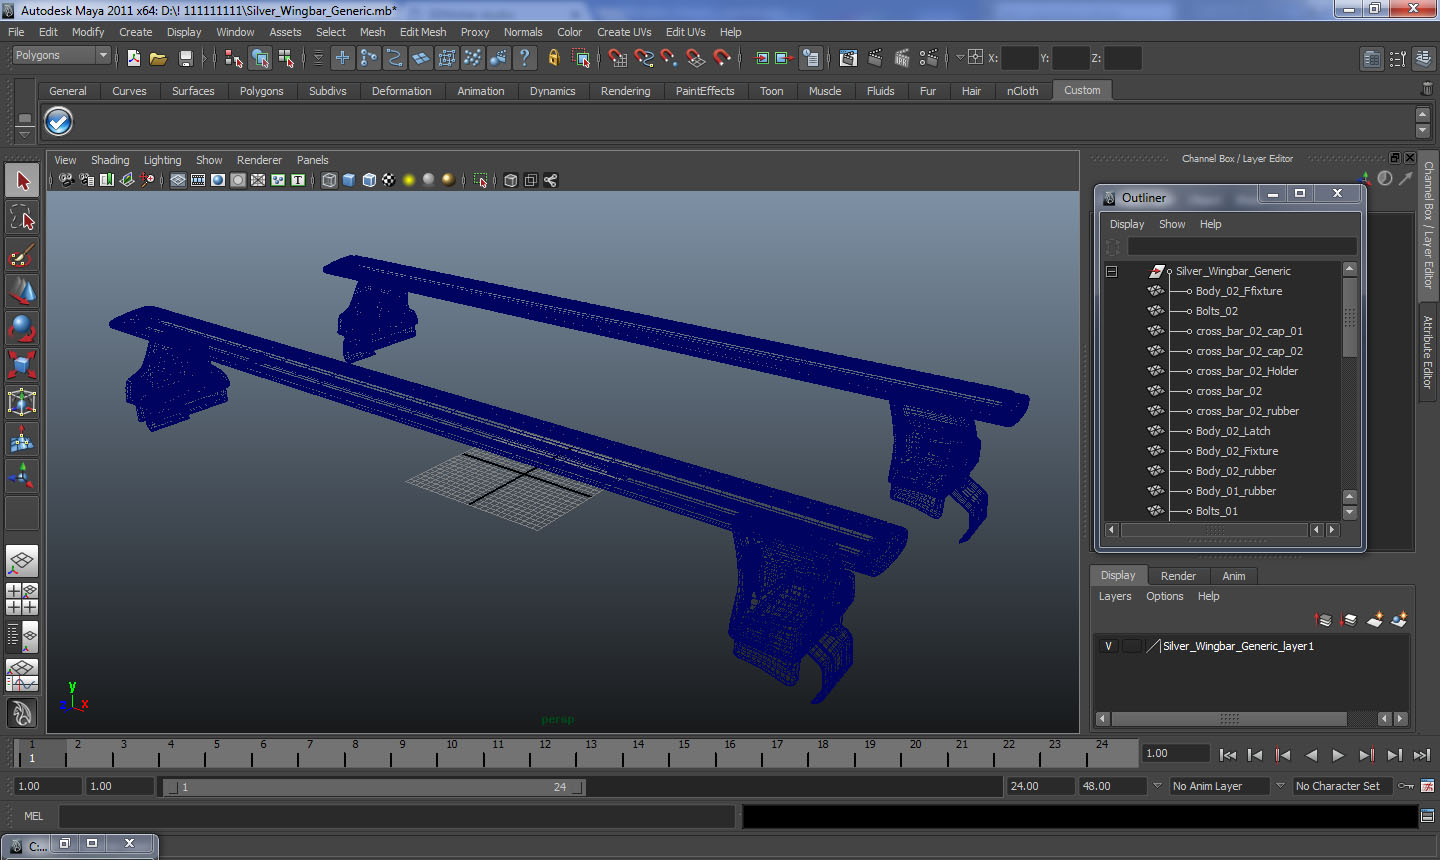This screenshot has height=860, width=1440.
Task: Select cross_bar_02_rubber in the Outliner
Action: point(1247,411)
